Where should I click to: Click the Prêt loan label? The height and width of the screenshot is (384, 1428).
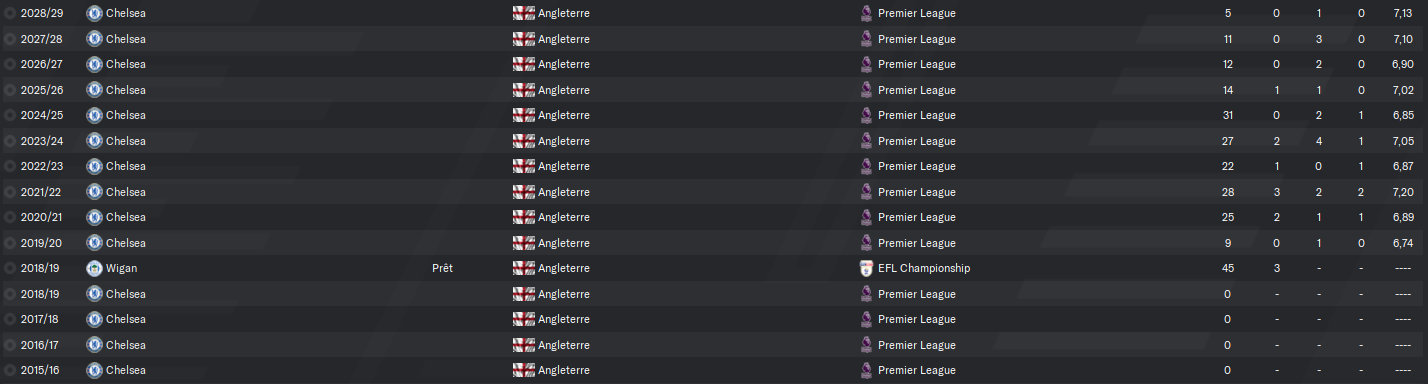click(442, 268)
